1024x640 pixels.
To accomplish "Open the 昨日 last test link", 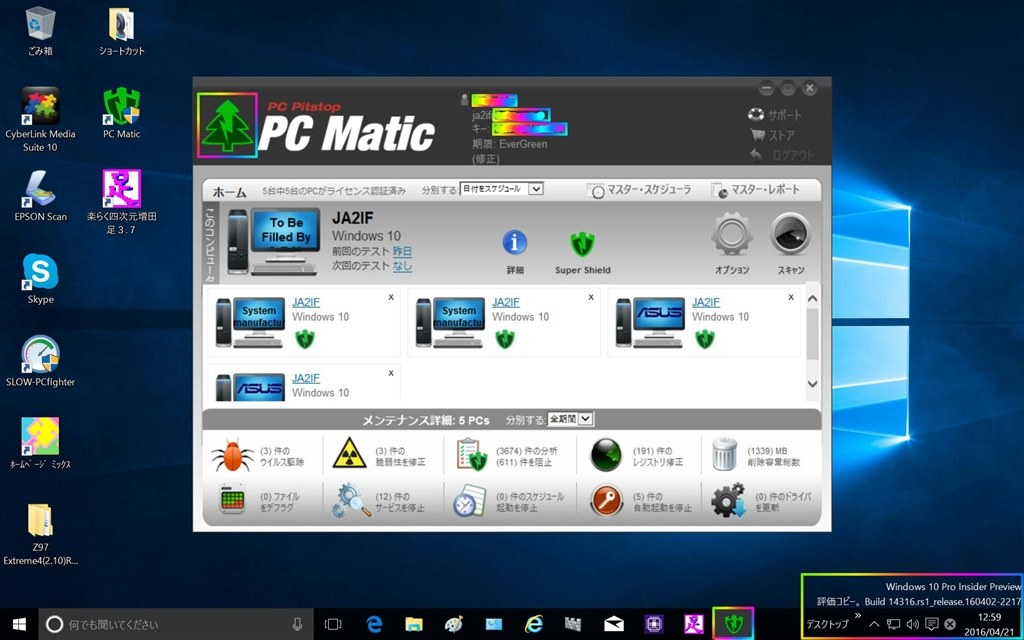I will (x=402, y=251).
